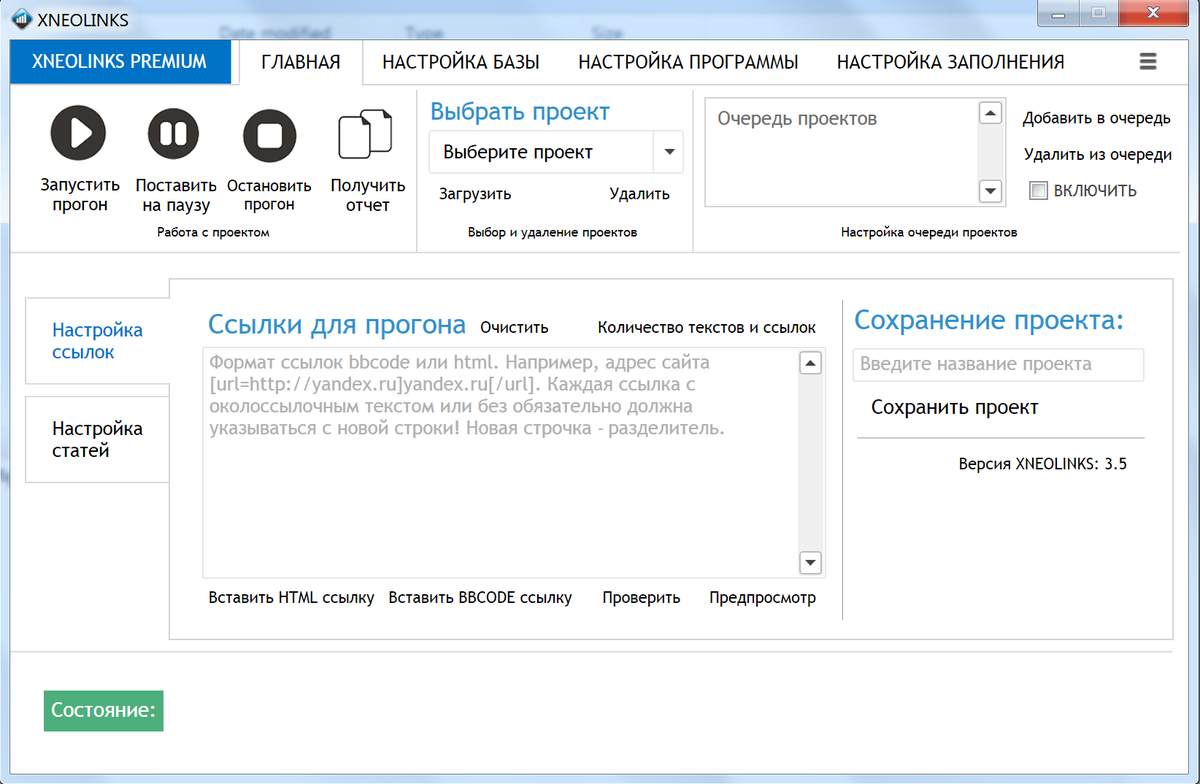Minimize the XNEOLINKS window
This screenshot has width=1200, height=784.
point(1058,13)
